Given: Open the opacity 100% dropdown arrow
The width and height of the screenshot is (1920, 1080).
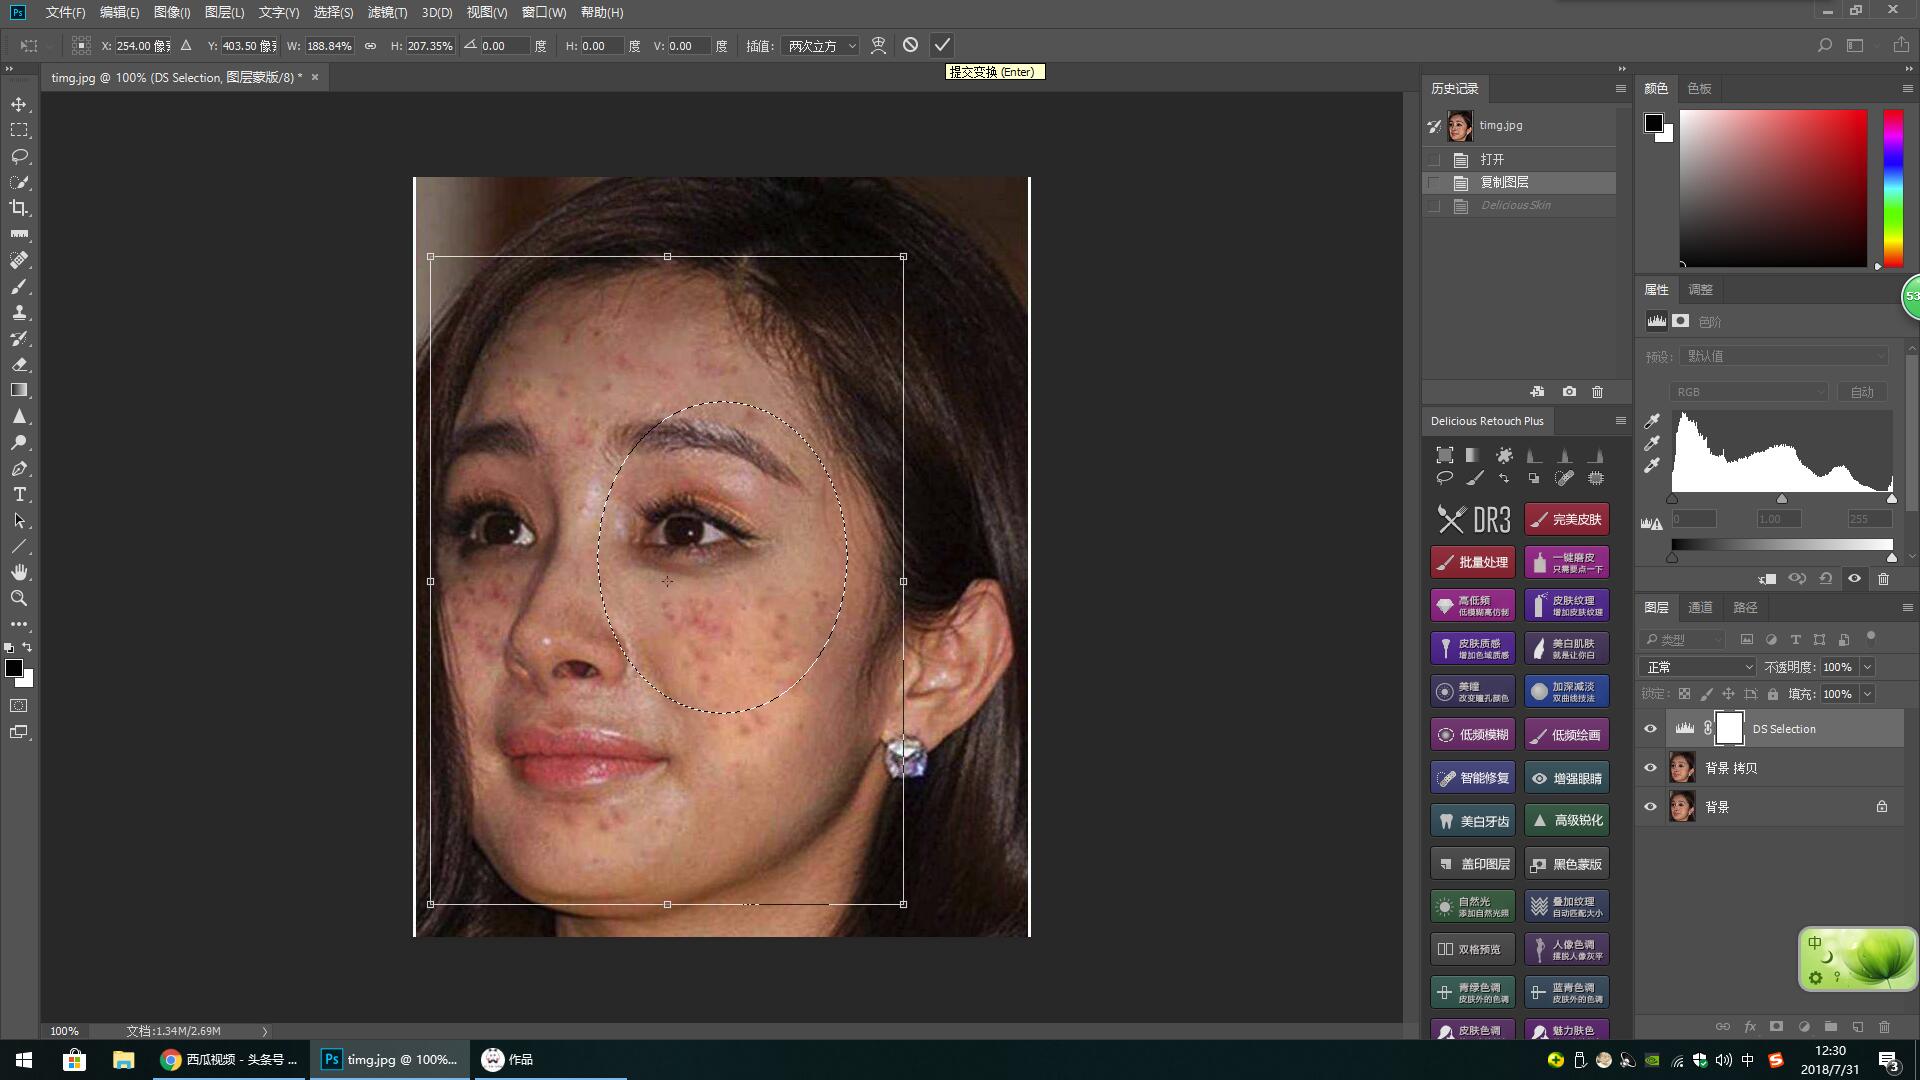Looking at the screenshot, I should point(1867,667).
